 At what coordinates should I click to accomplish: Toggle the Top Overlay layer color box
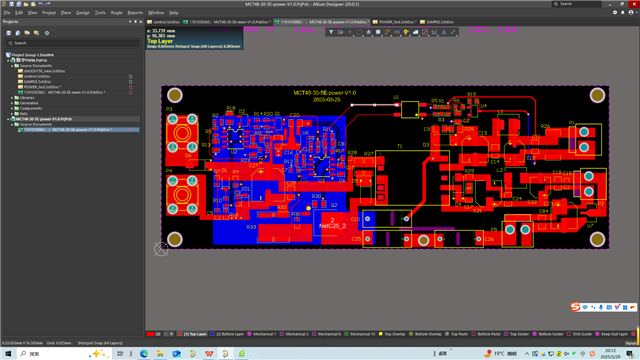(x=380, y=334)
